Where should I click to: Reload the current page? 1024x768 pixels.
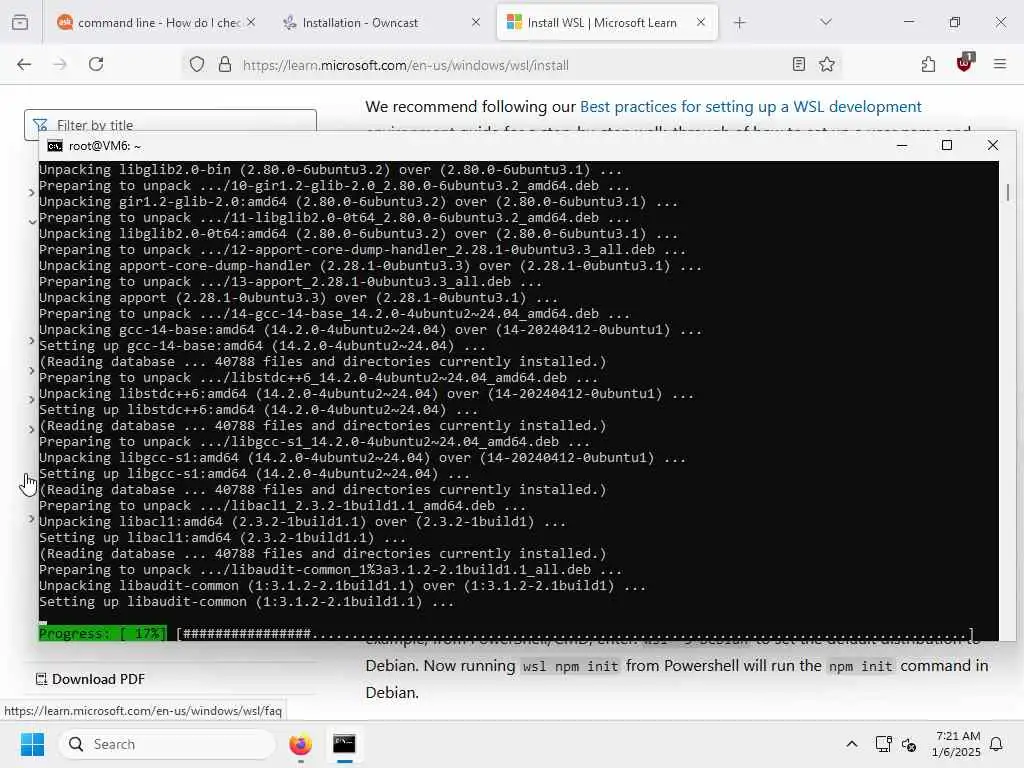click(x=96, y=64)
